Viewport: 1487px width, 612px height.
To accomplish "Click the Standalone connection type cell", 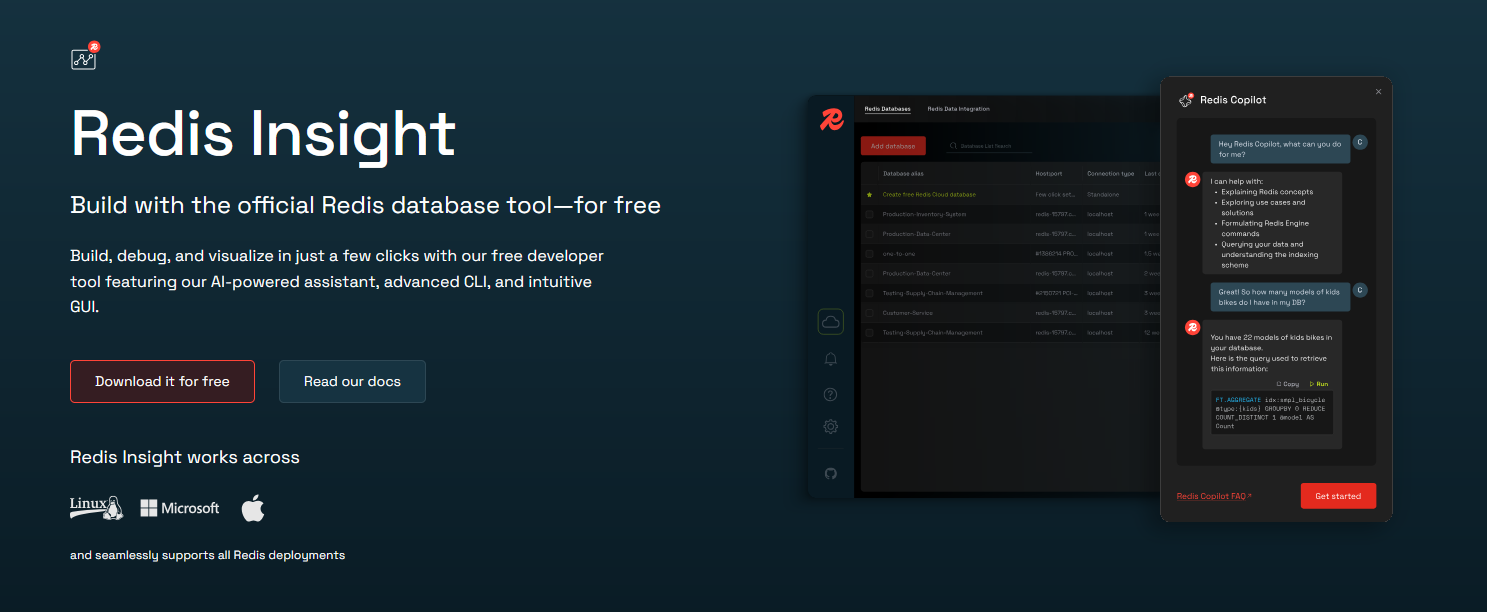I will [x=1104, y=194].
